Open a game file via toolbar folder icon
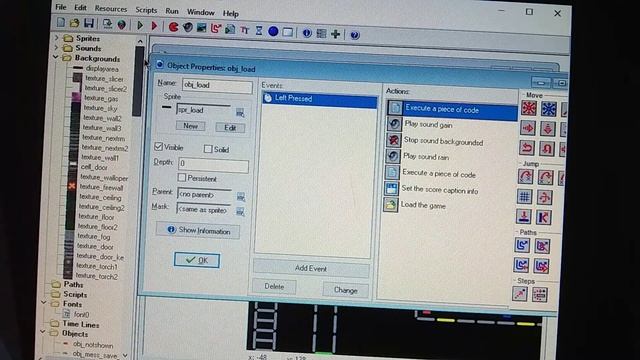This screenshot has height=360, width=640. (x=74, y=23)
